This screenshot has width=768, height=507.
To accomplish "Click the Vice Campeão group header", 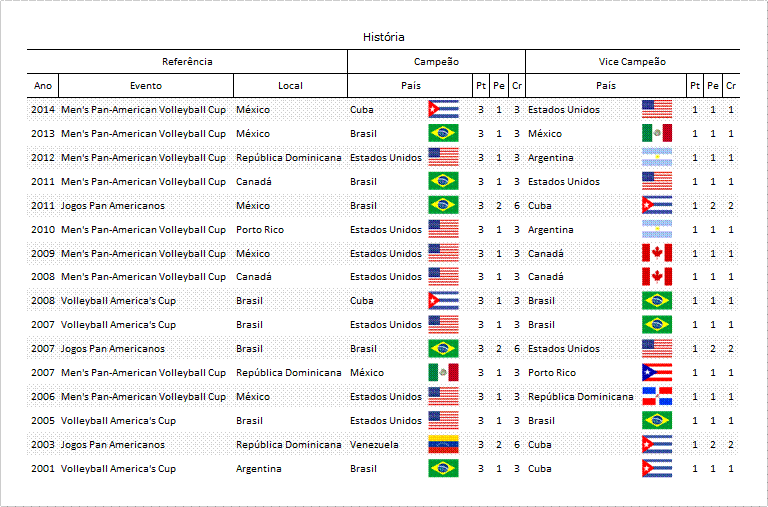I will (x=632, y=62).
